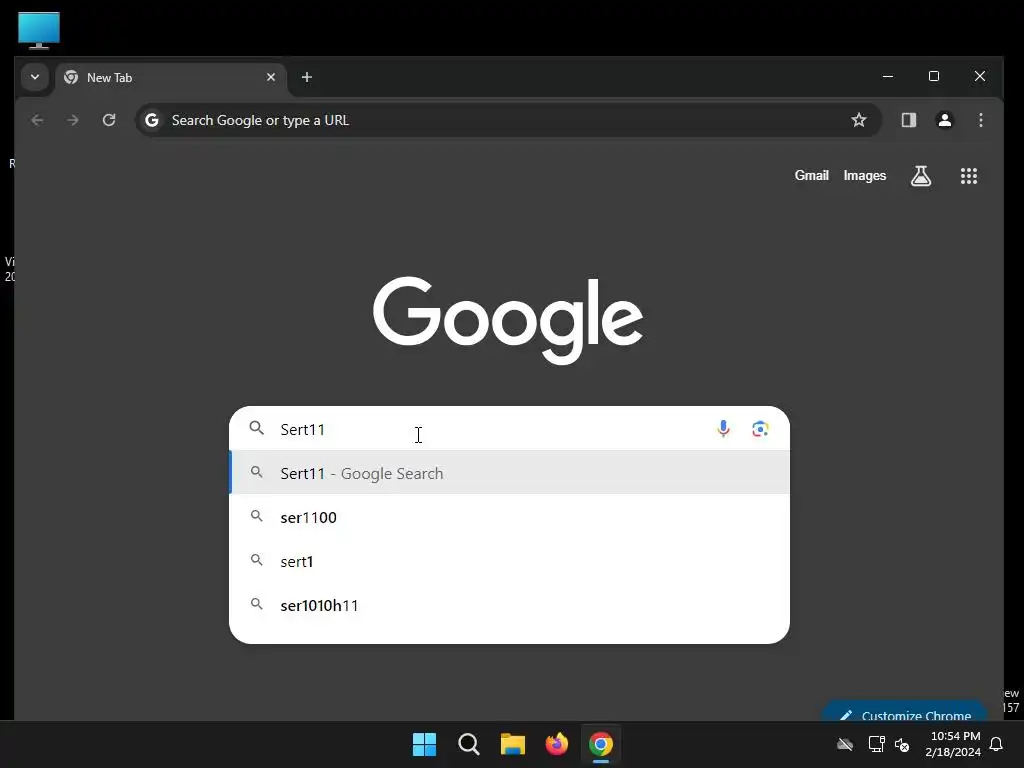Start voice search with microphone
This screenshot has width=1024, height=768.
[723, 428]
